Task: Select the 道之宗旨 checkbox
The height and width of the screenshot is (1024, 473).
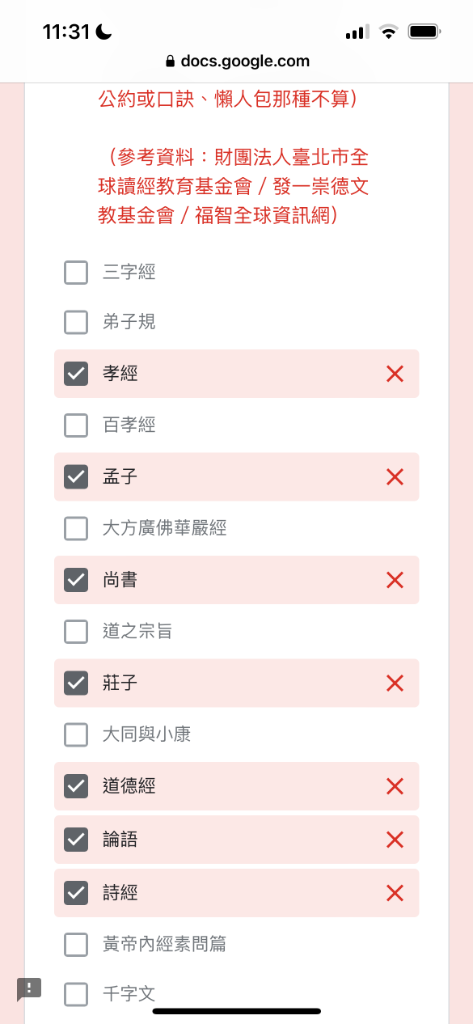Action: point(76,632)
